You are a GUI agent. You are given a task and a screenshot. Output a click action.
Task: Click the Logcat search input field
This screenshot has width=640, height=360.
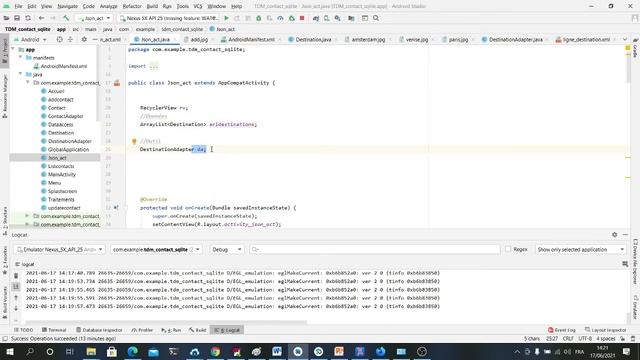tap(375, 249)
